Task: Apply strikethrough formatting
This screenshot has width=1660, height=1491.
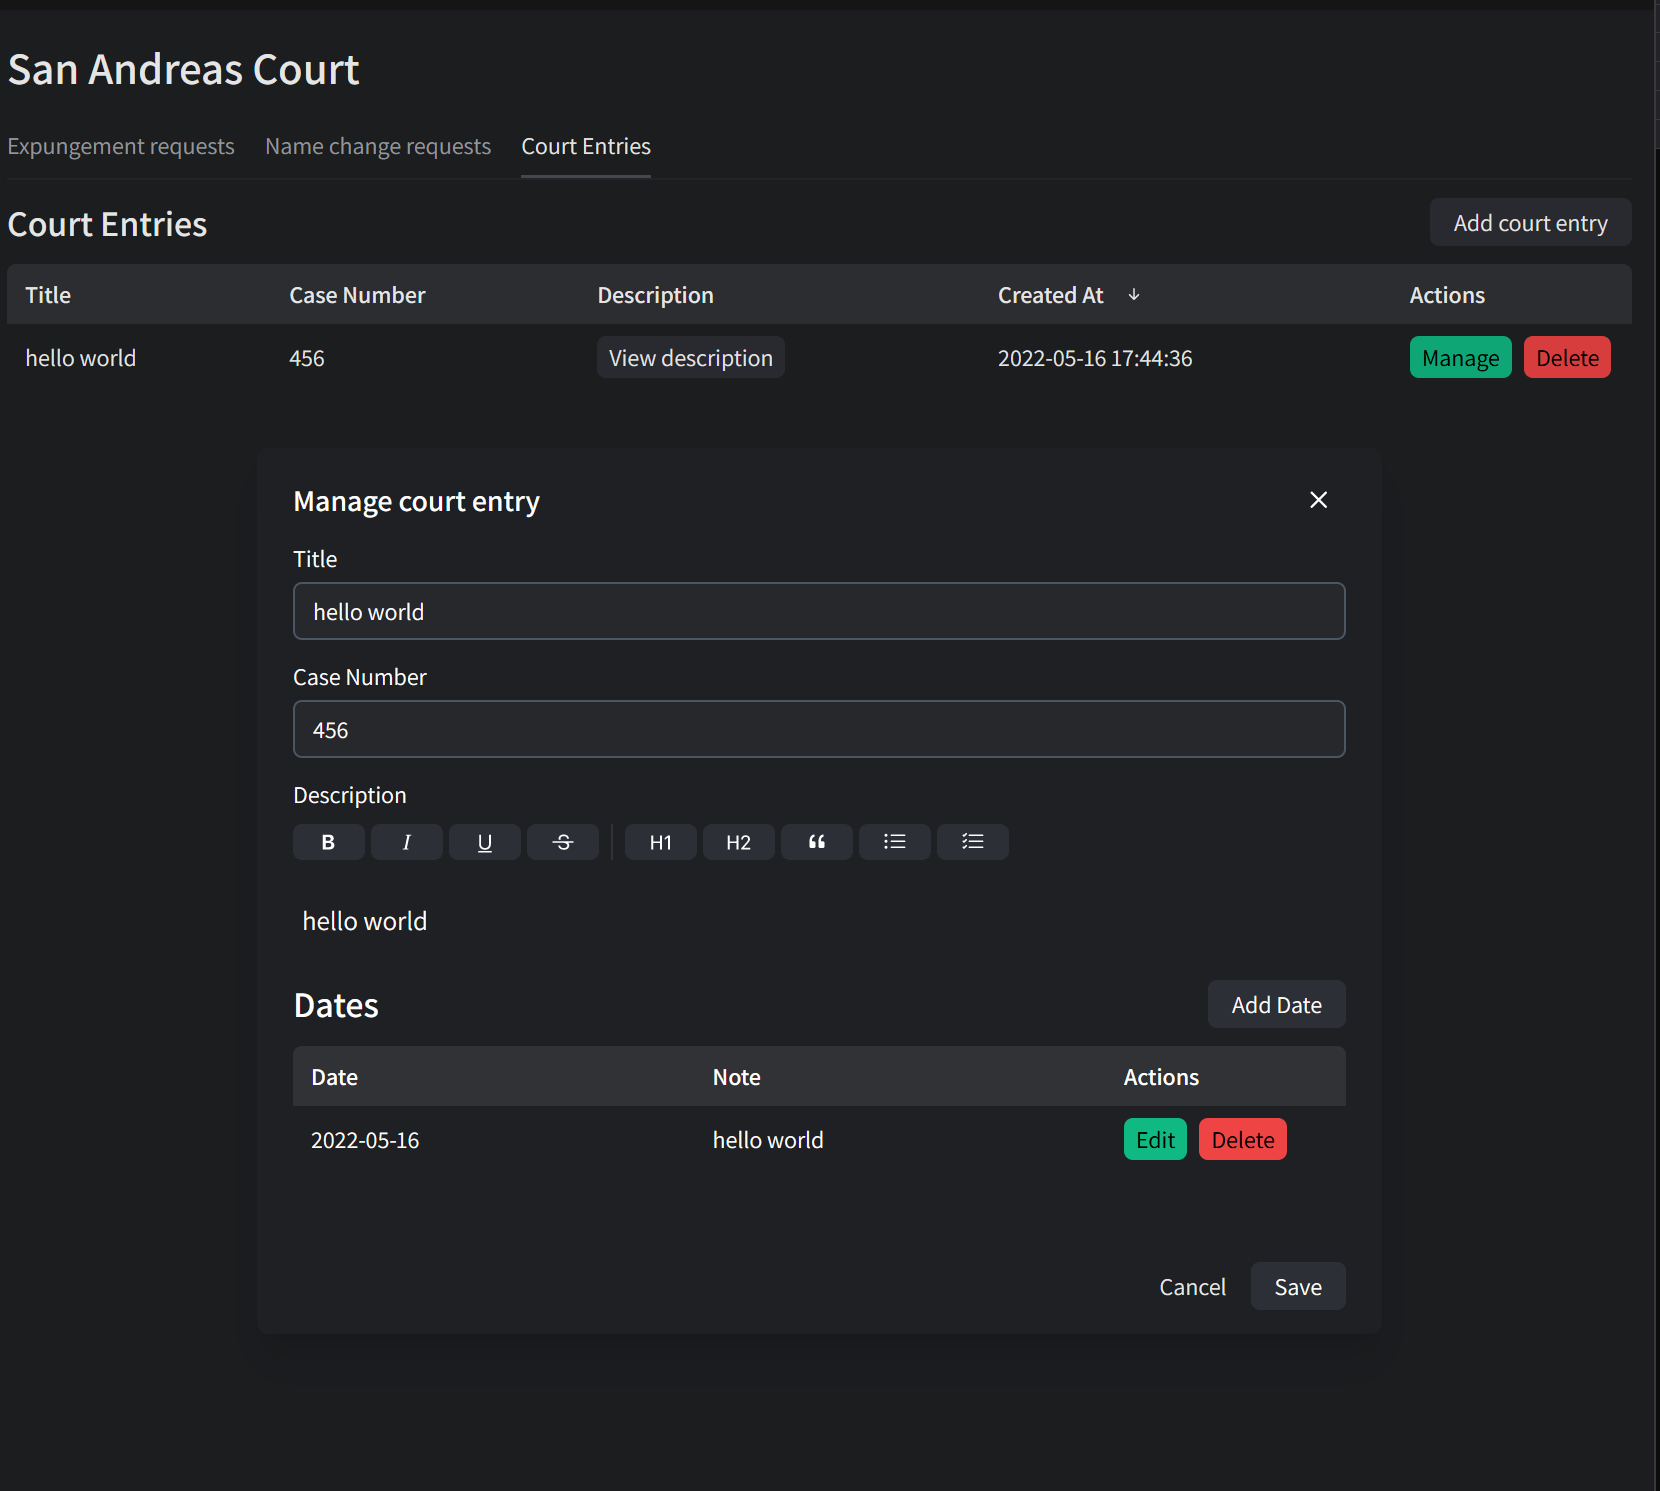Action: (x=562, y=842)
